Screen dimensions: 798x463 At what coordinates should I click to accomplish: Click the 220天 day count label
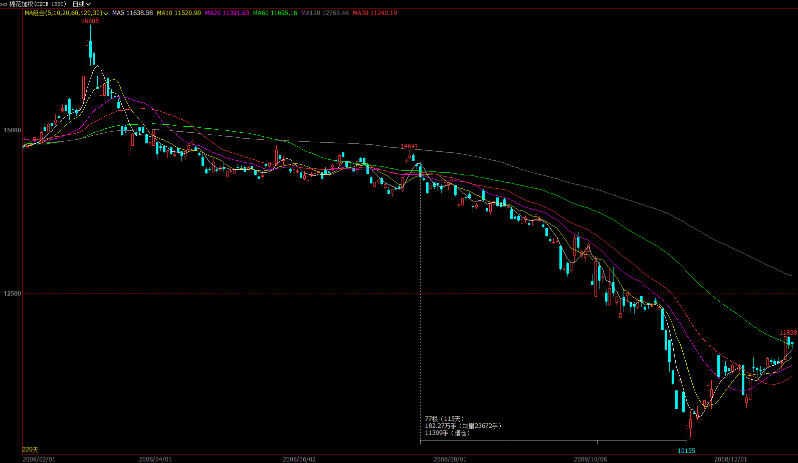[30, 449]
